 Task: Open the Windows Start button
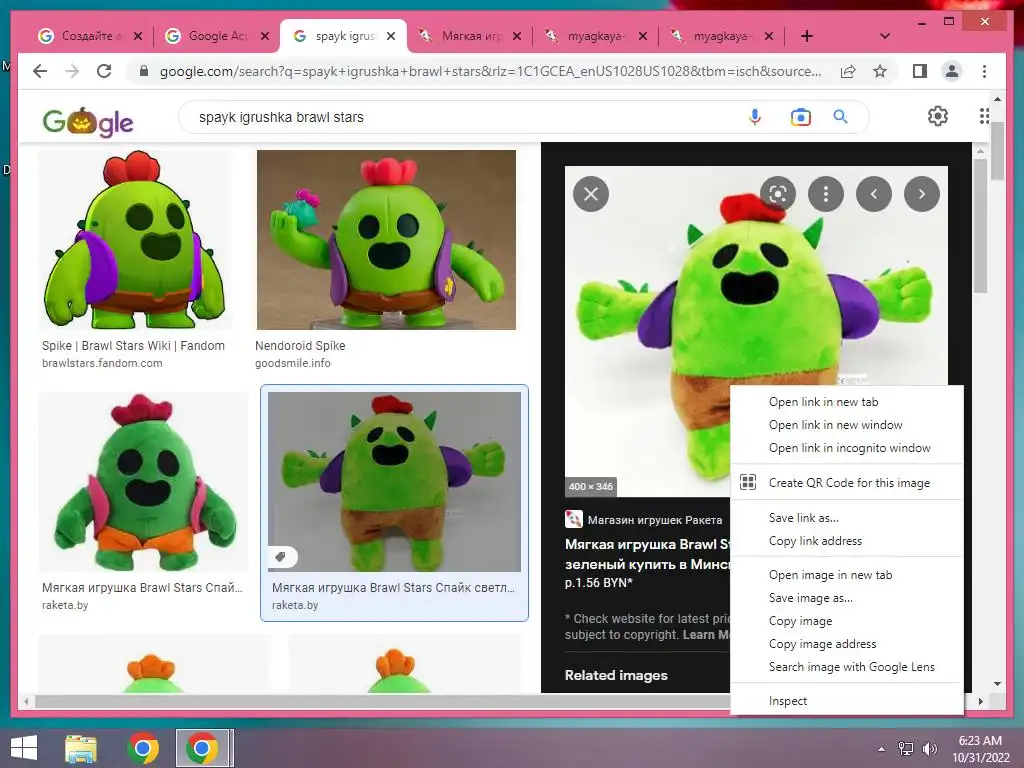(x=24, y=748)
